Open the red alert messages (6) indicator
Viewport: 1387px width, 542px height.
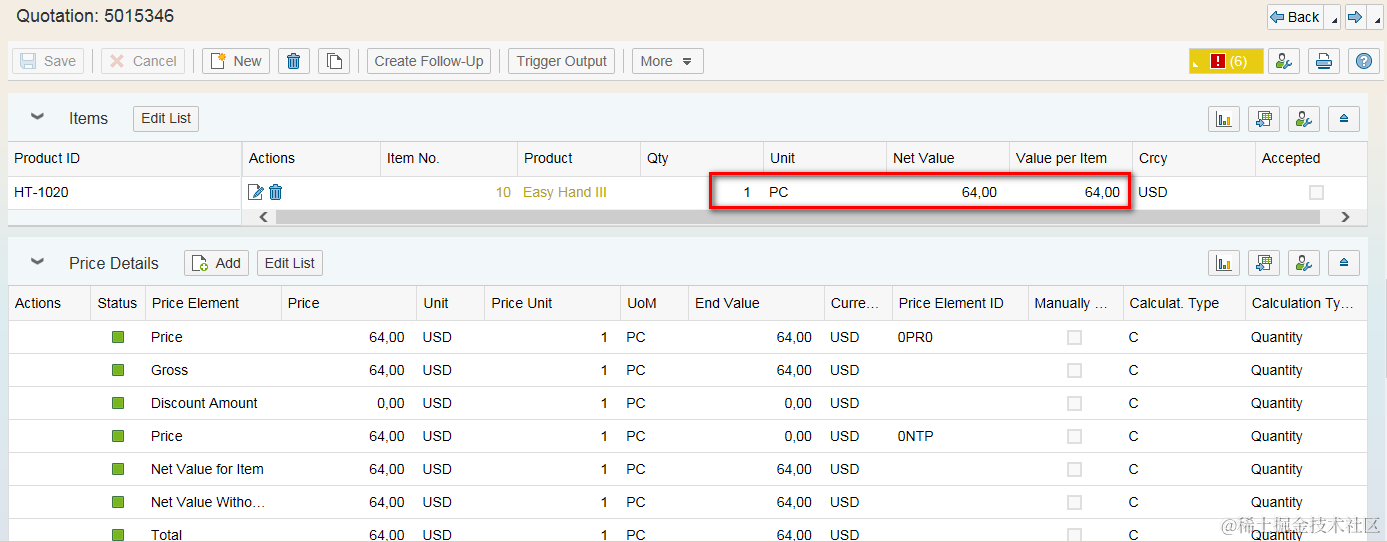1226,61
